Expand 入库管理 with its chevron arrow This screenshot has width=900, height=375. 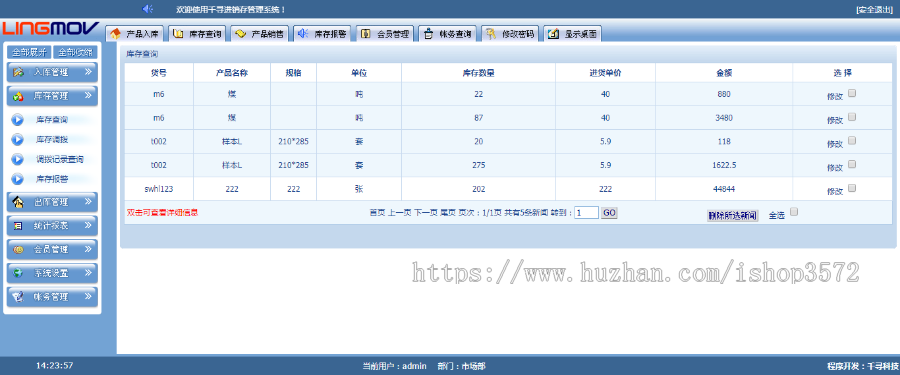[88, 72]
